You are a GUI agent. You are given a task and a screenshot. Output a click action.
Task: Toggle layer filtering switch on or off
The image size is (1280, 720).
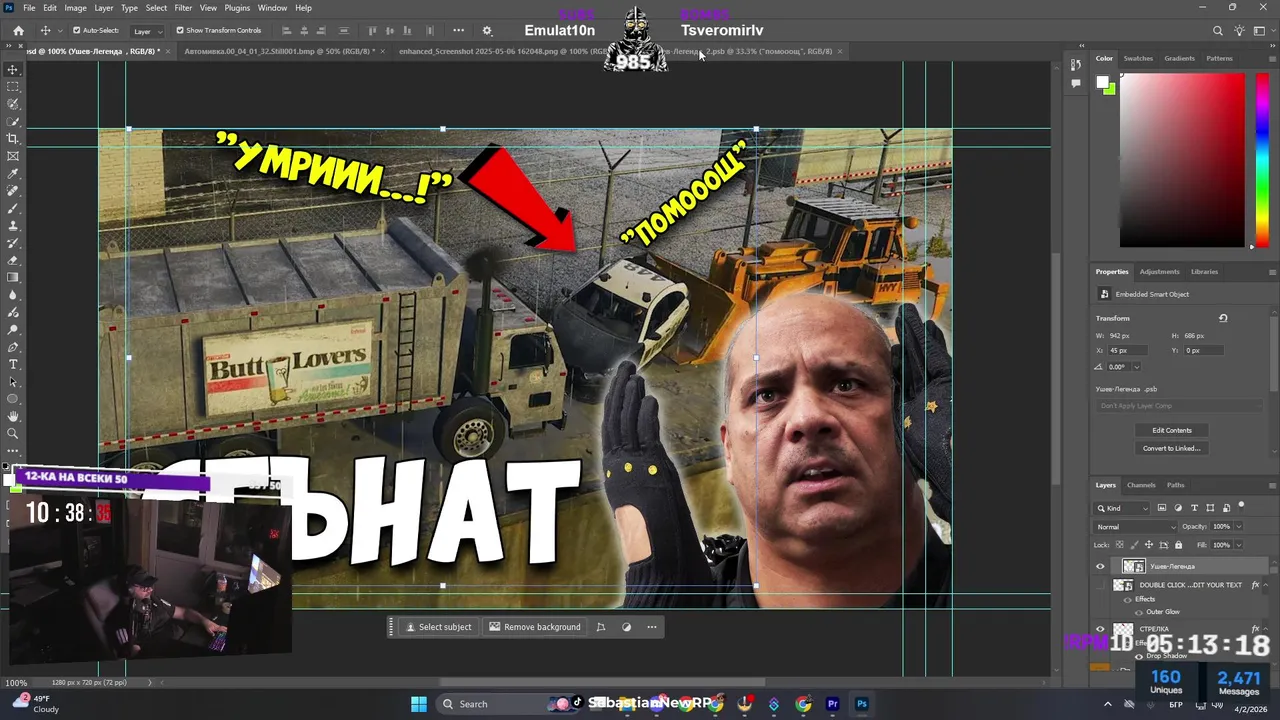[x=1241, y=506]
